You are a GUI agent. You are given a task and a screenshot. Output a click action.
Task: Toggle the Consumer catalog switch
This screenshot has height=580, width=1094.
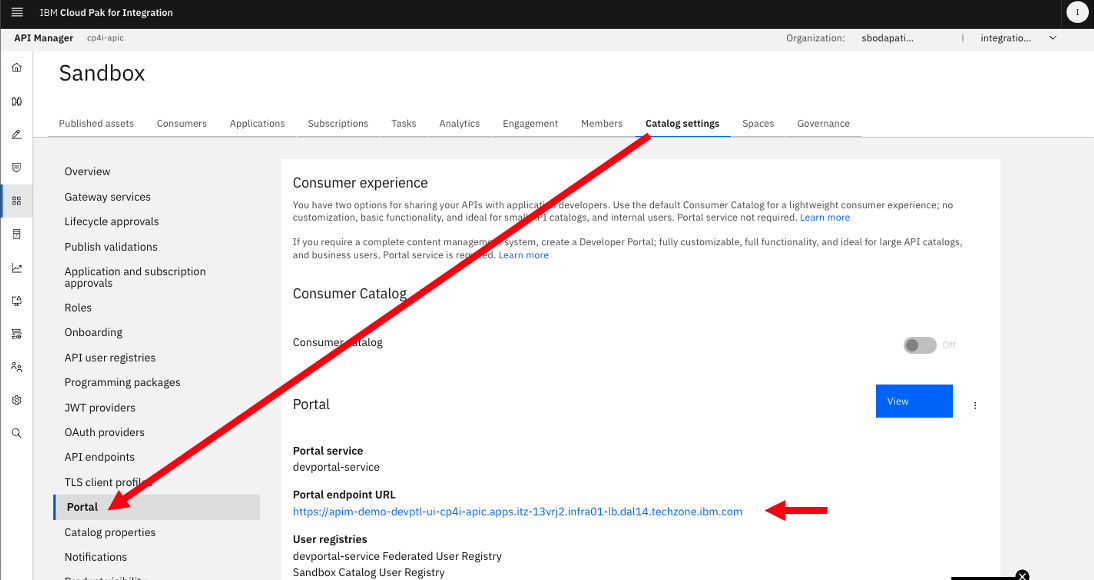coord(920,345)
